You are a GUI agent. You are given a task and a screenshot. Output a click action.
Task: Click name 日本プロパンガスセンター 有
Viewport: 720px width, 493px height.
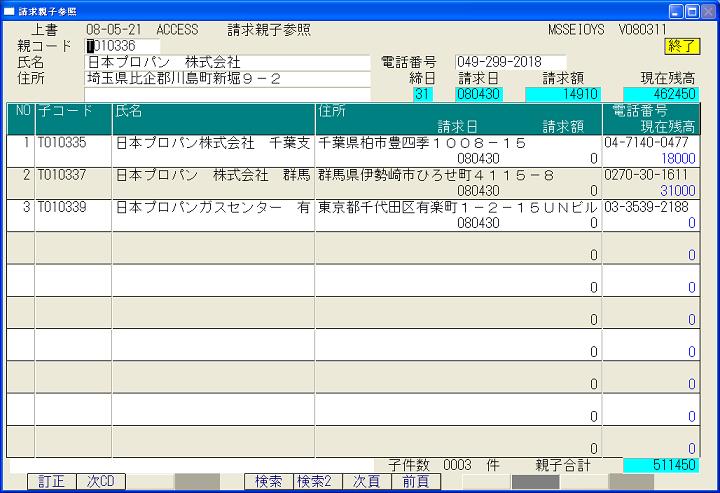click(x=213, y=207)
